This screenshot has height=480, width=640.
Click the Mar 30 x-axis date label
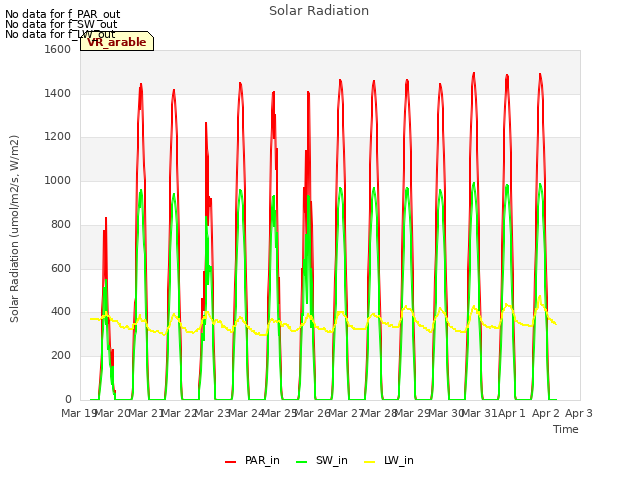(446, 413)
